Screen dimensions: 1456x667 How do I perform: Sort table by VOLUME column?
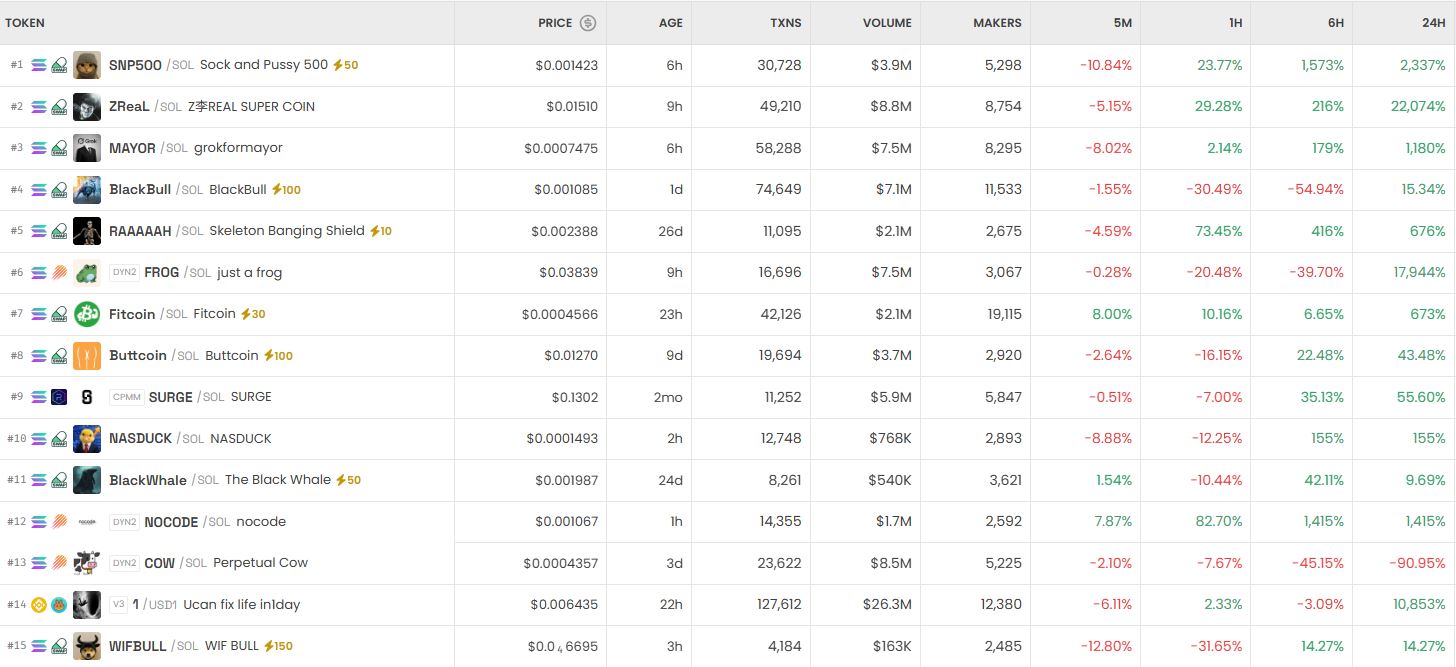tap(887, 23)
